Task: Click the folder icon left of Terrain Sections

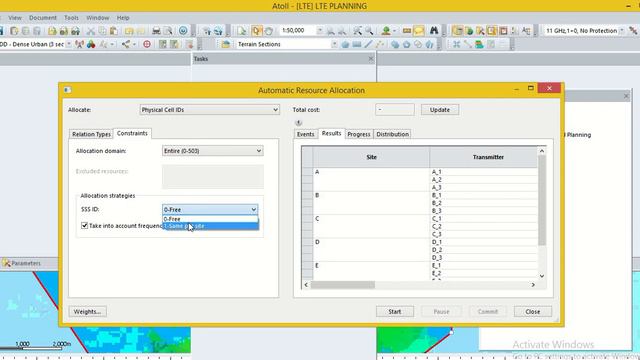Action: [x=226, y=44]
